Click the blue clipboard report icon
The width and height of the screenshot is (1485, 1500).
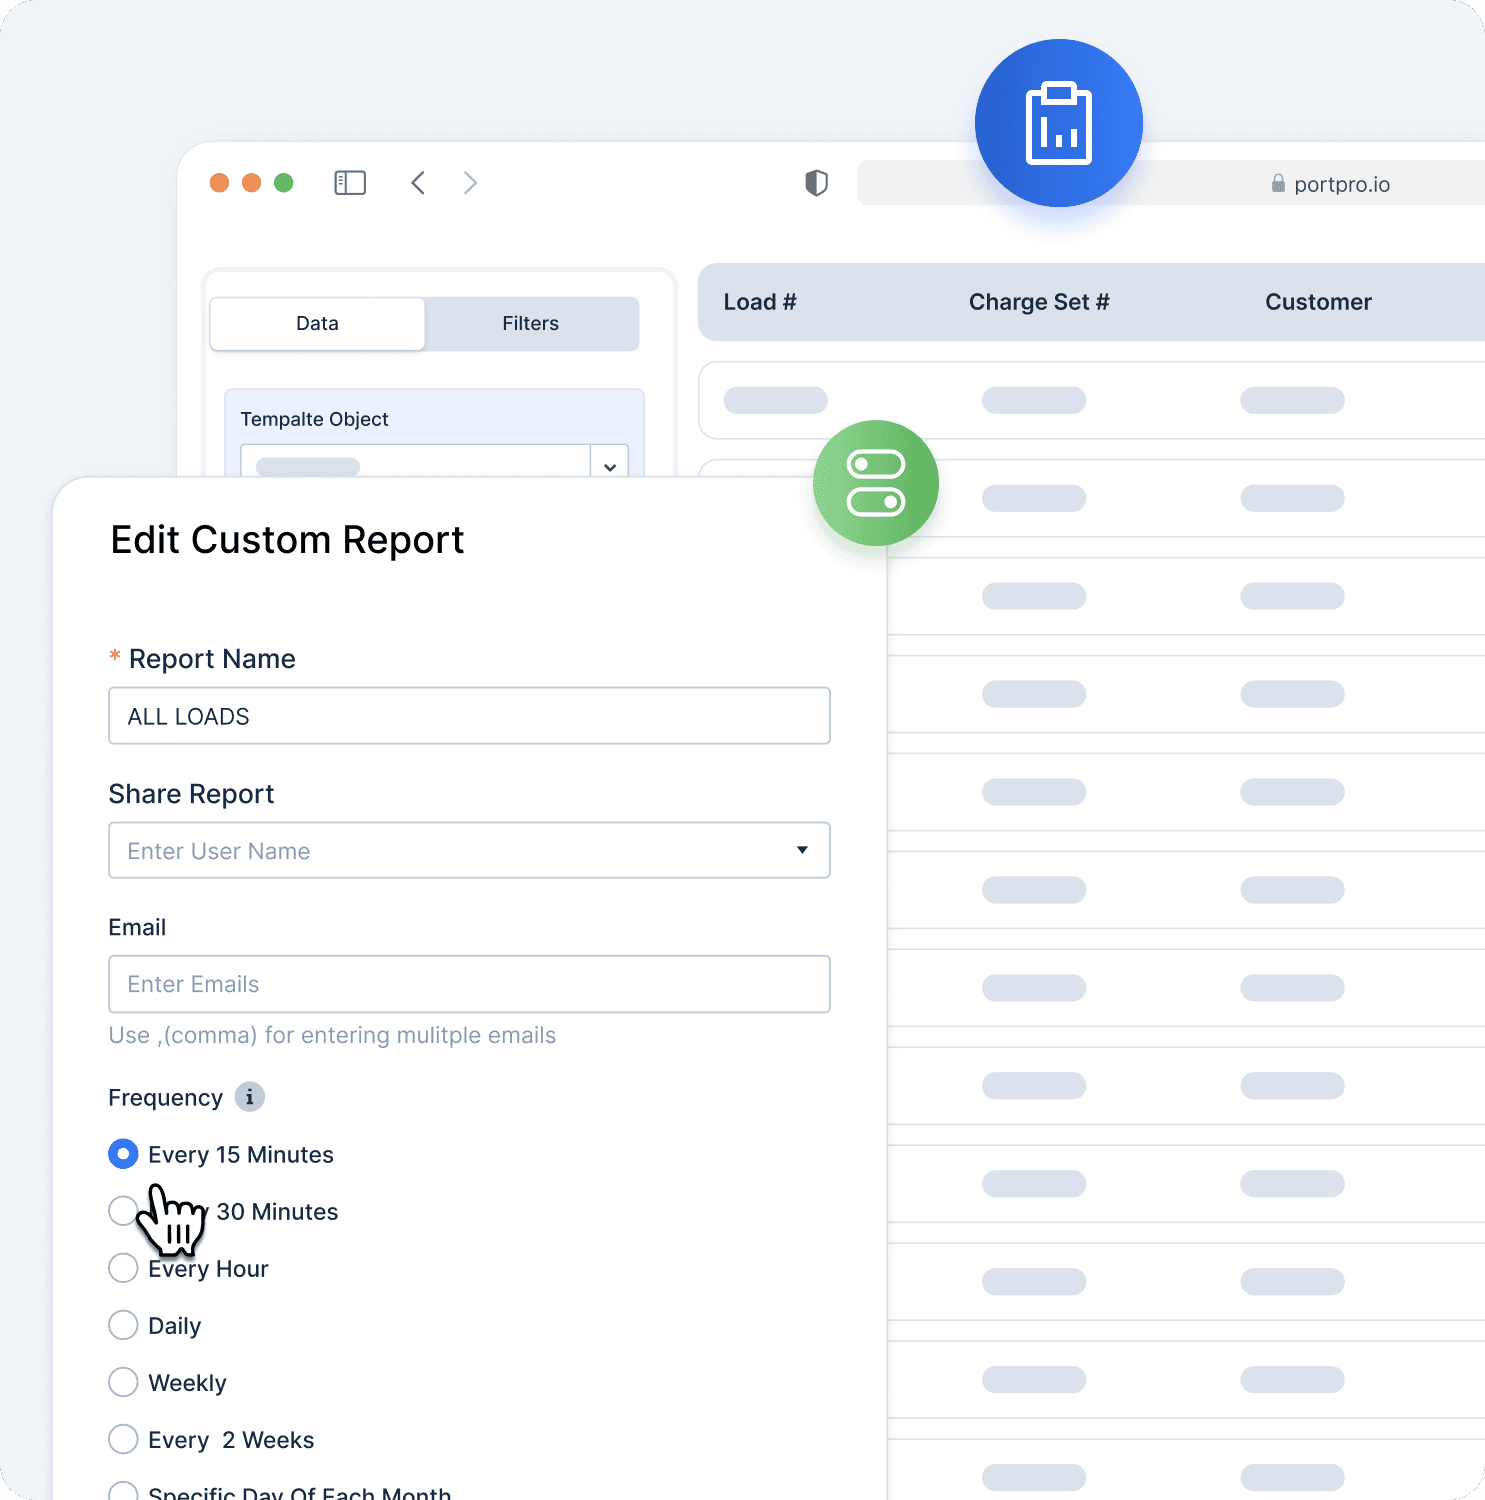click(x=1059, y=123)
